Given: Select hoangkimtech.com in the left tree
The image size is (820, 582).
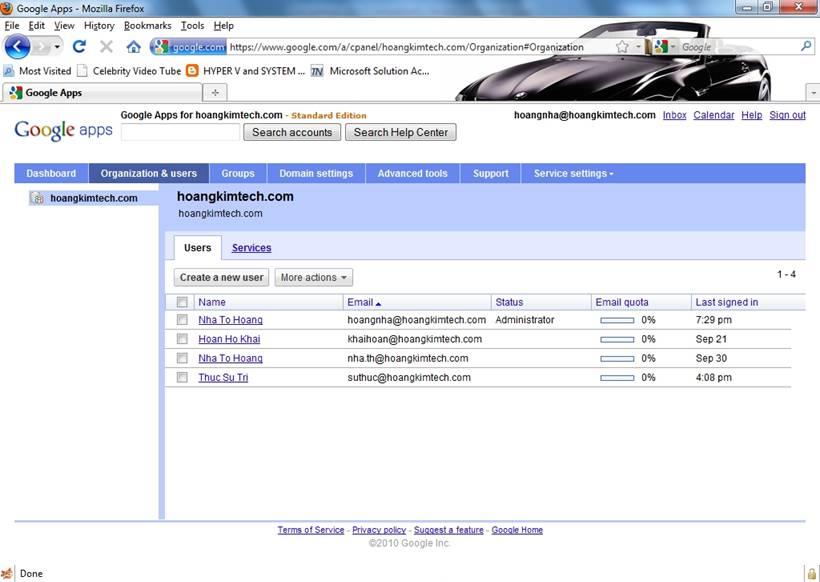Looking at the screenshot, I should click(94, 198).
